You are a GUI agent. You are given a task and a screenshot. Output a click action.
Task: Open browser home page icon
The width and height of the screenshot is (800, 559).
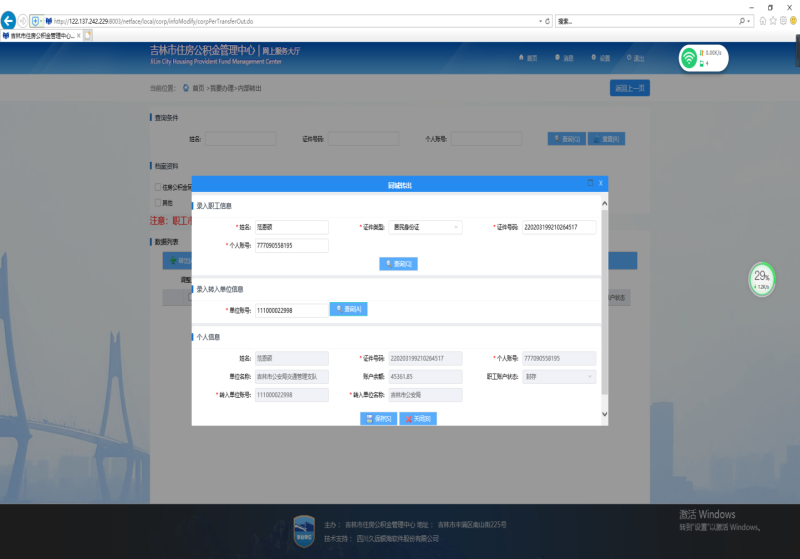pos(764,20)
